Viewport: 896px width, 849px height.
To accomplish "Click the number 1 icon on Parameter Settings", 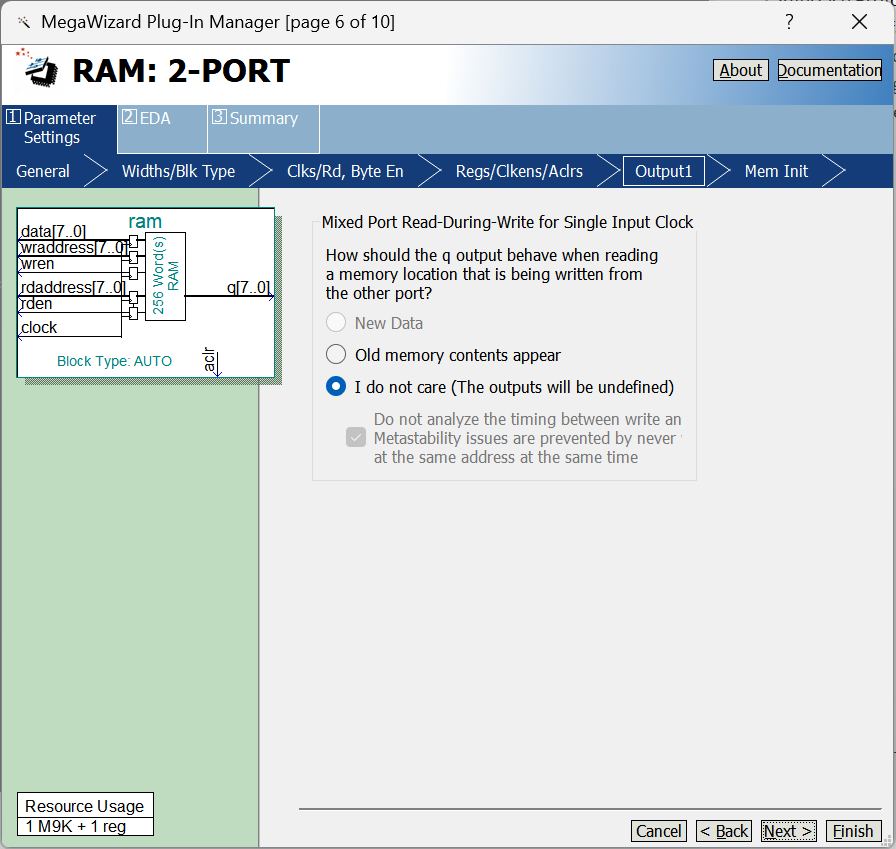I will point(13,117).
